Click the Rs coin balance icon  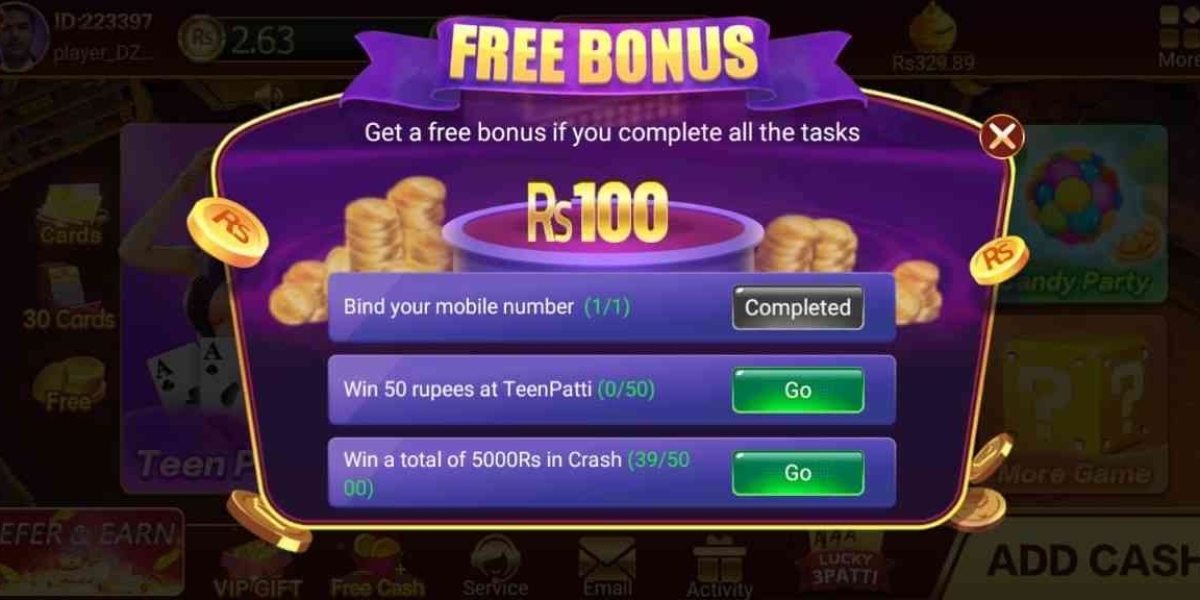(x=203, y=38)
